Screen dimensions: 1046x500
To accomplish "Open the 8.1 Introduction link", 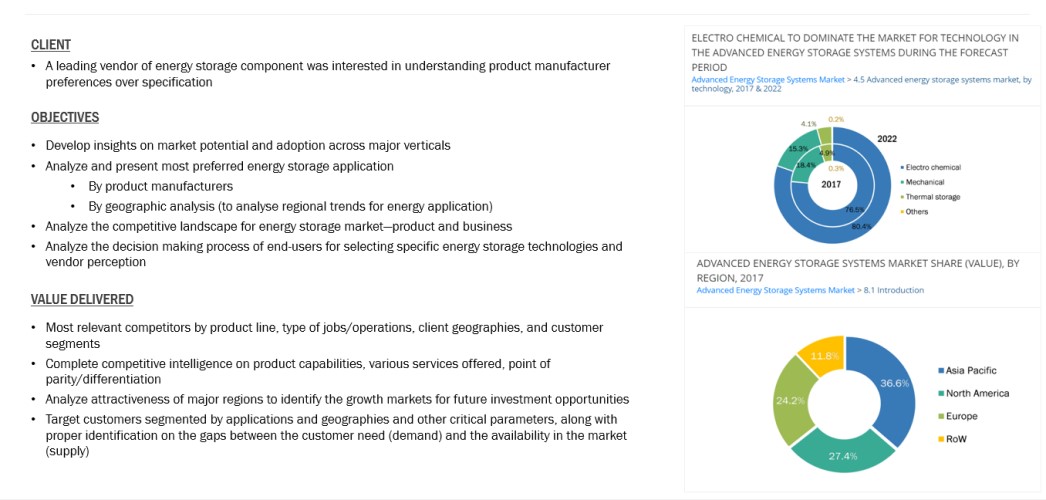I will pos(890,290).
